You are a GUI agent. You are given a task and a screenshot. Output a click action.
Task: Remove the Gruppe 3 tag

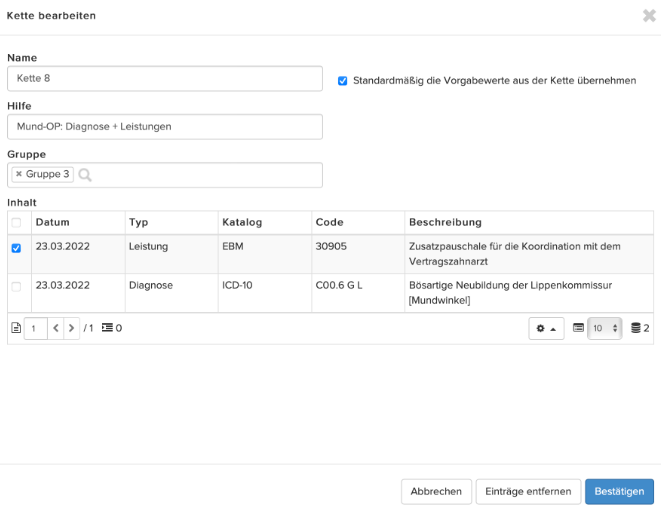pos(19,174)
